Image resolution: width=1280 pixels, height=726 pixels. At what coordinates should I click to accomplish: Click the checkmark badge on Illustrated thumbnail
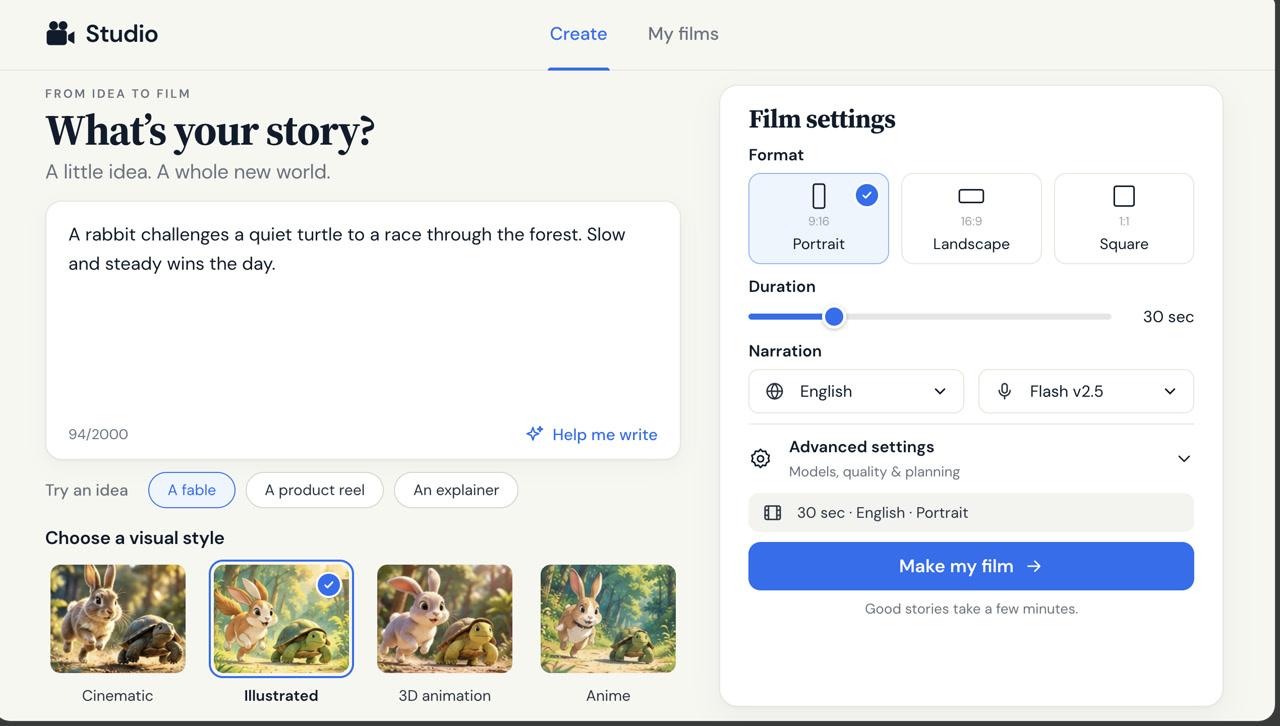pos(328,584)
